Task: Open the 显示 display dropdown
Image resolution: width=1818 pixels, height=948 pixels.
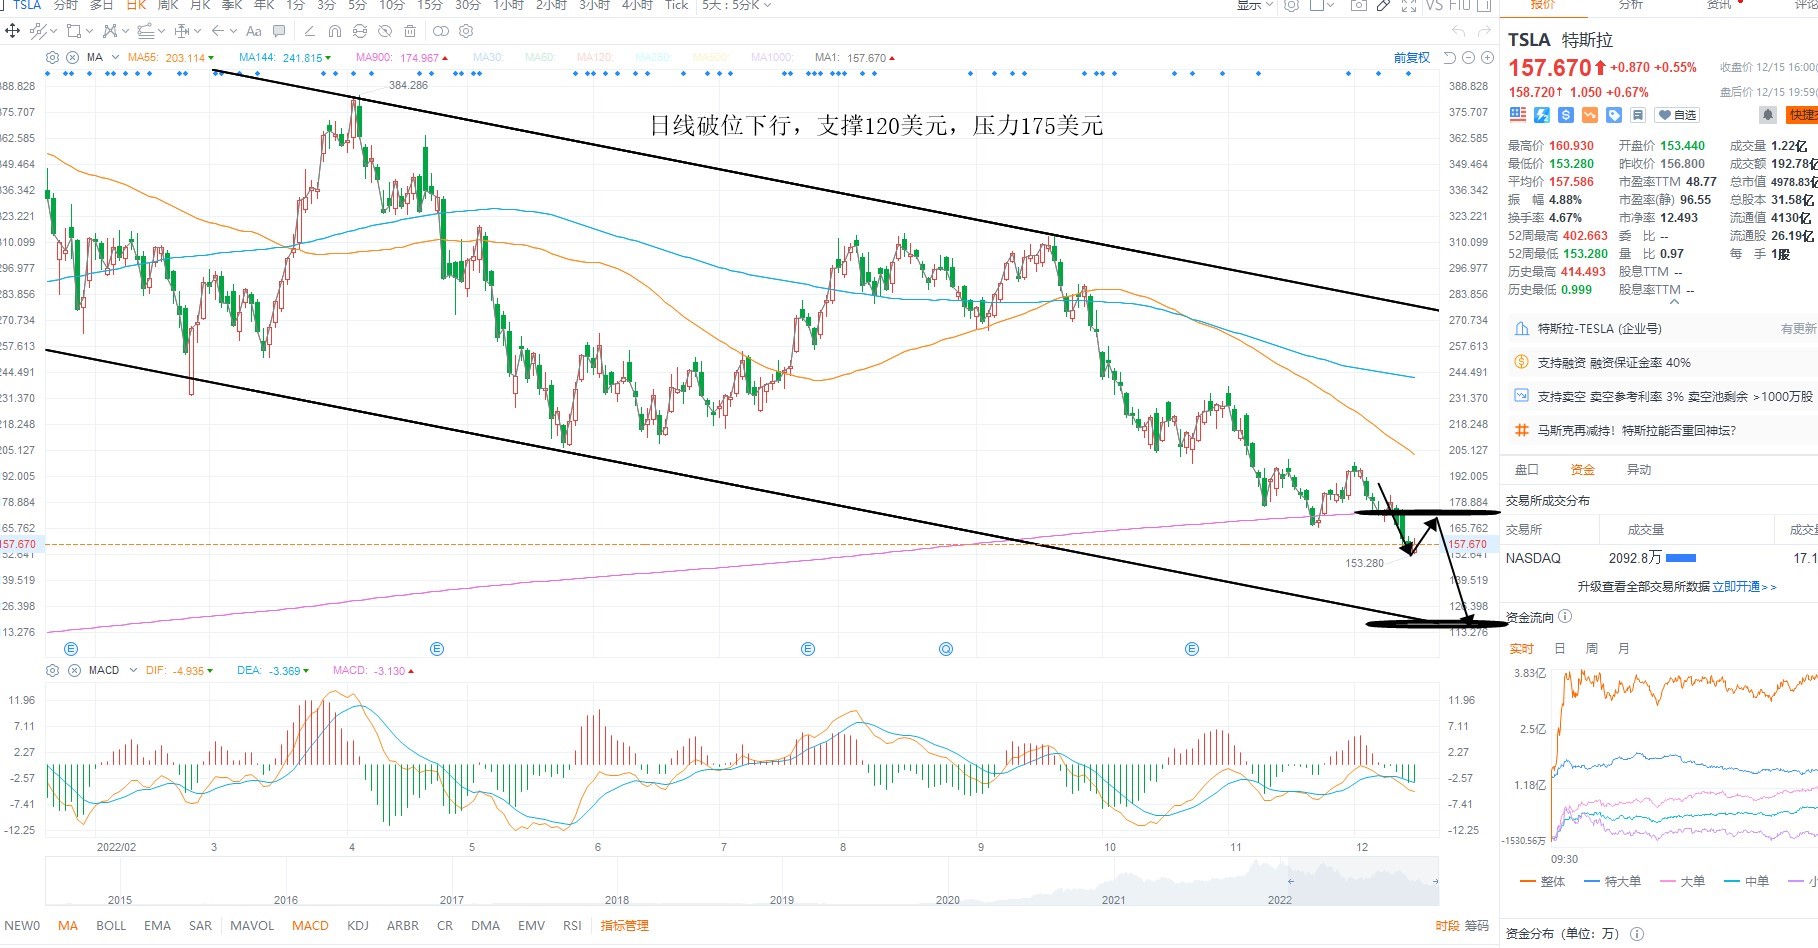Action: click(x=1255, y=5)
